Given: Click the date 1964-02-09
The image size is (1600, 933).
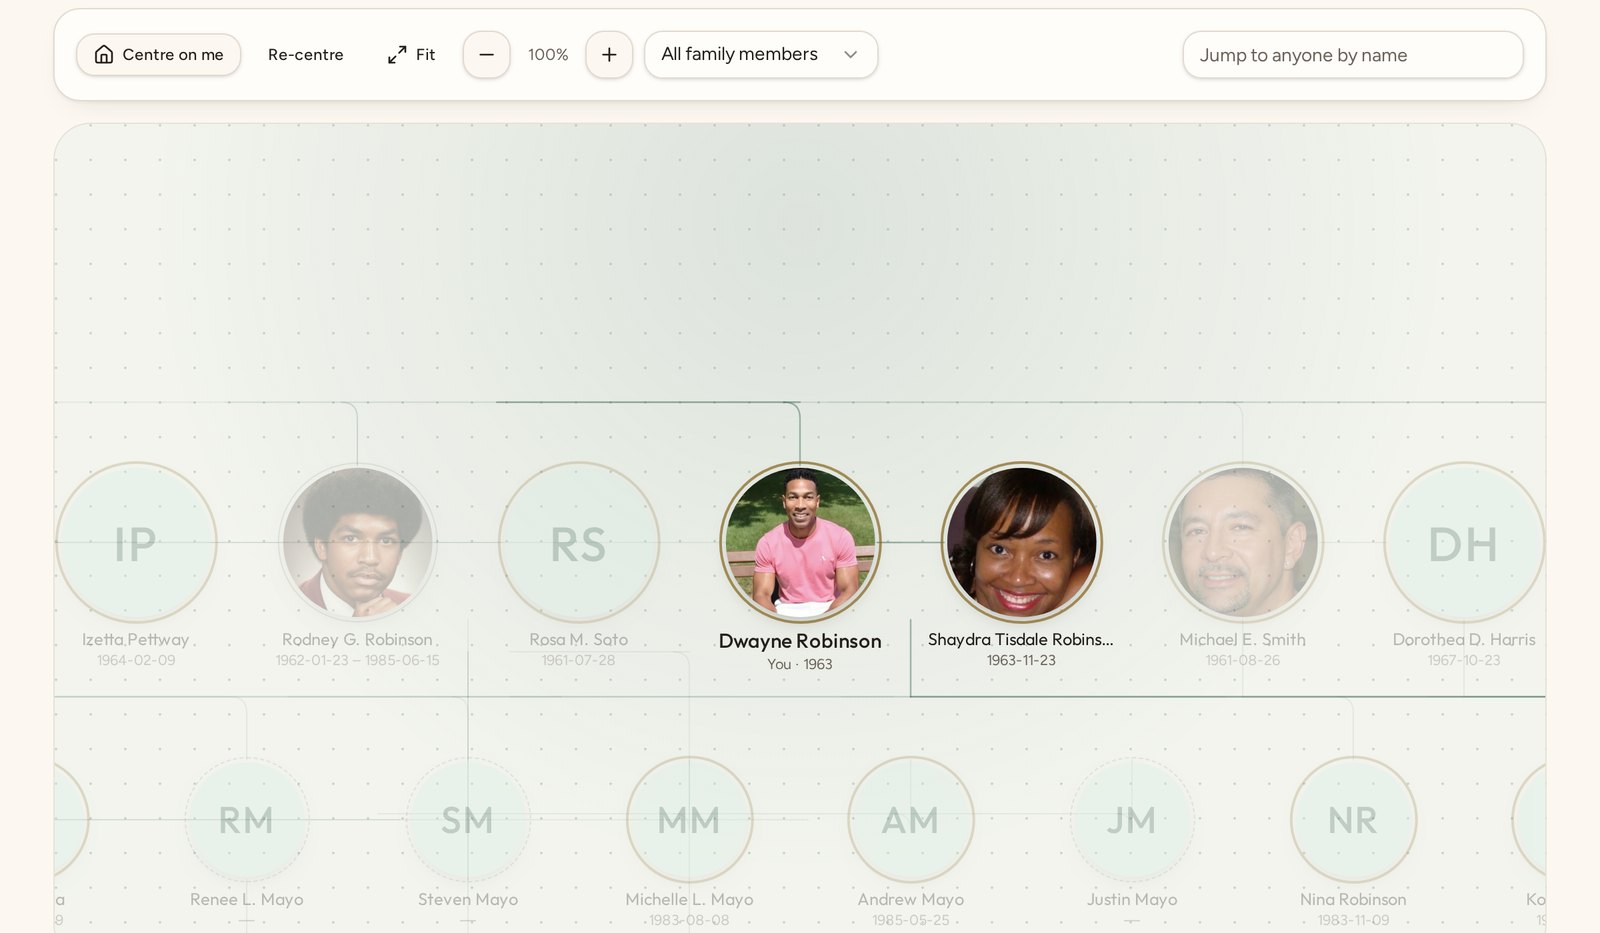Looking at the screenshot, I should click(x=136, y=660).
